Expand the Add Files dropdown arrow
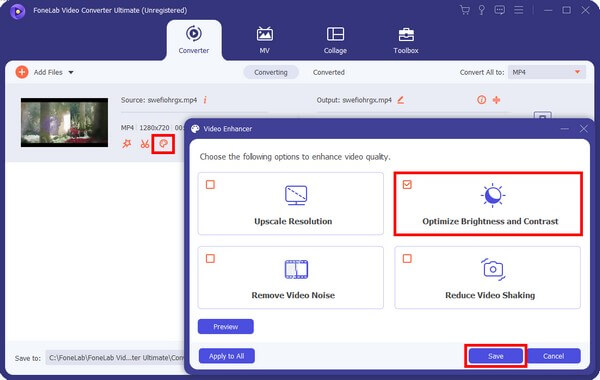 coord(71,72)
